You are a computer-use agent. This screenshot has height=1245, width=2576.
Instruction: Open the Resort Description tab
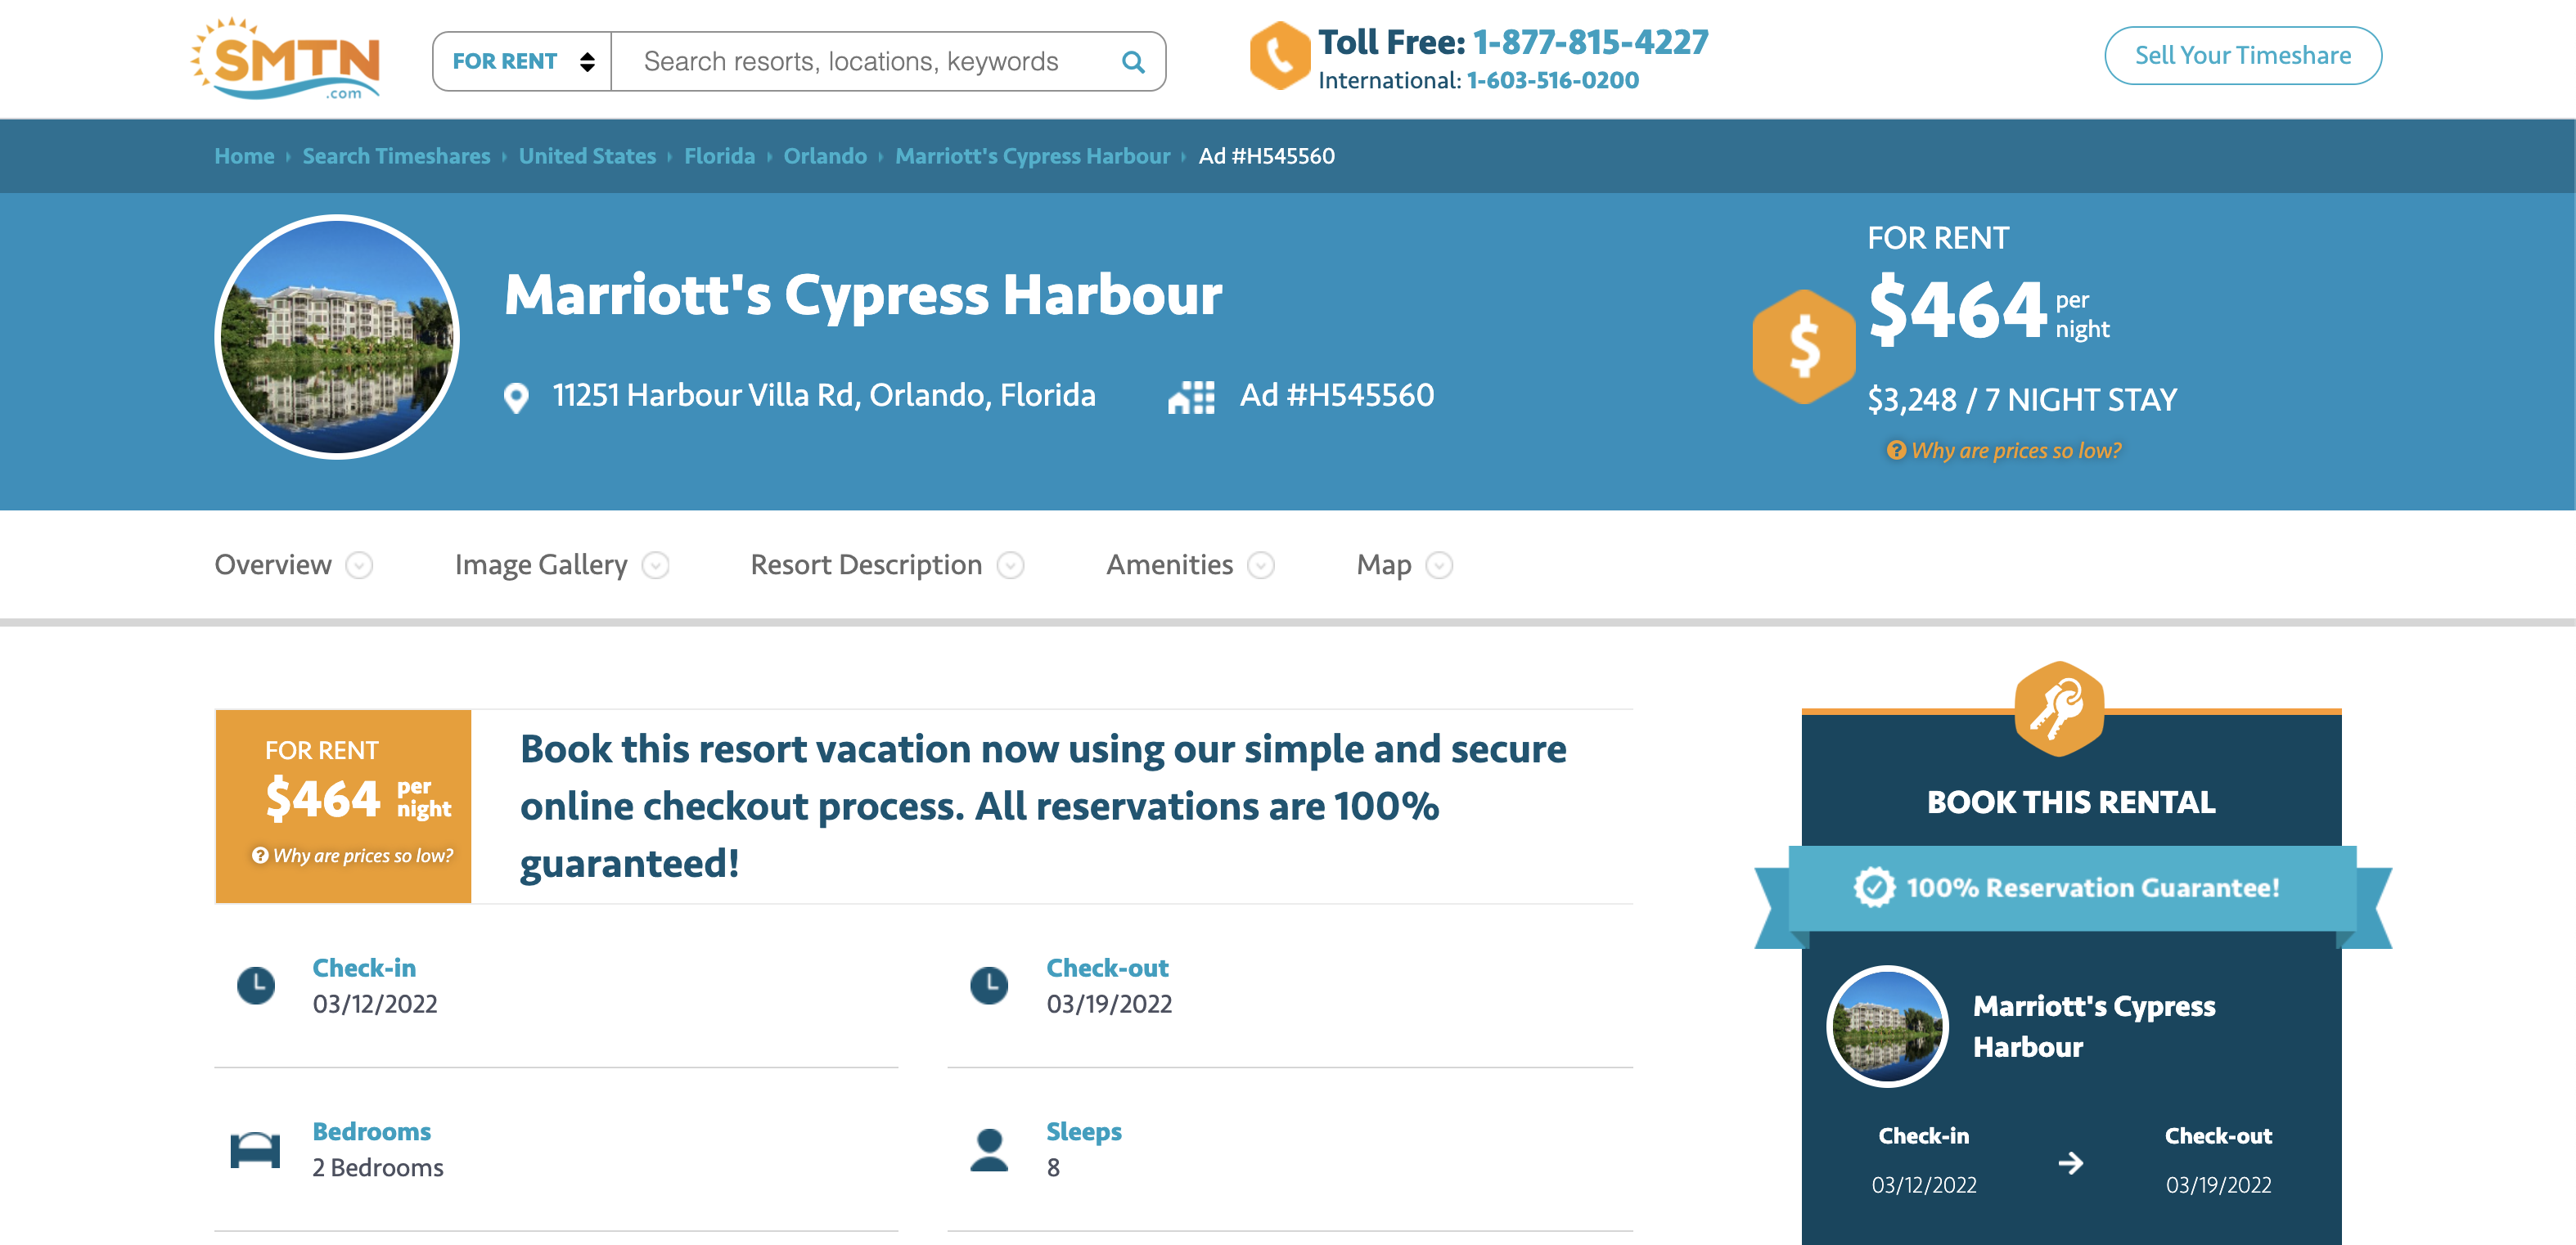866,565
